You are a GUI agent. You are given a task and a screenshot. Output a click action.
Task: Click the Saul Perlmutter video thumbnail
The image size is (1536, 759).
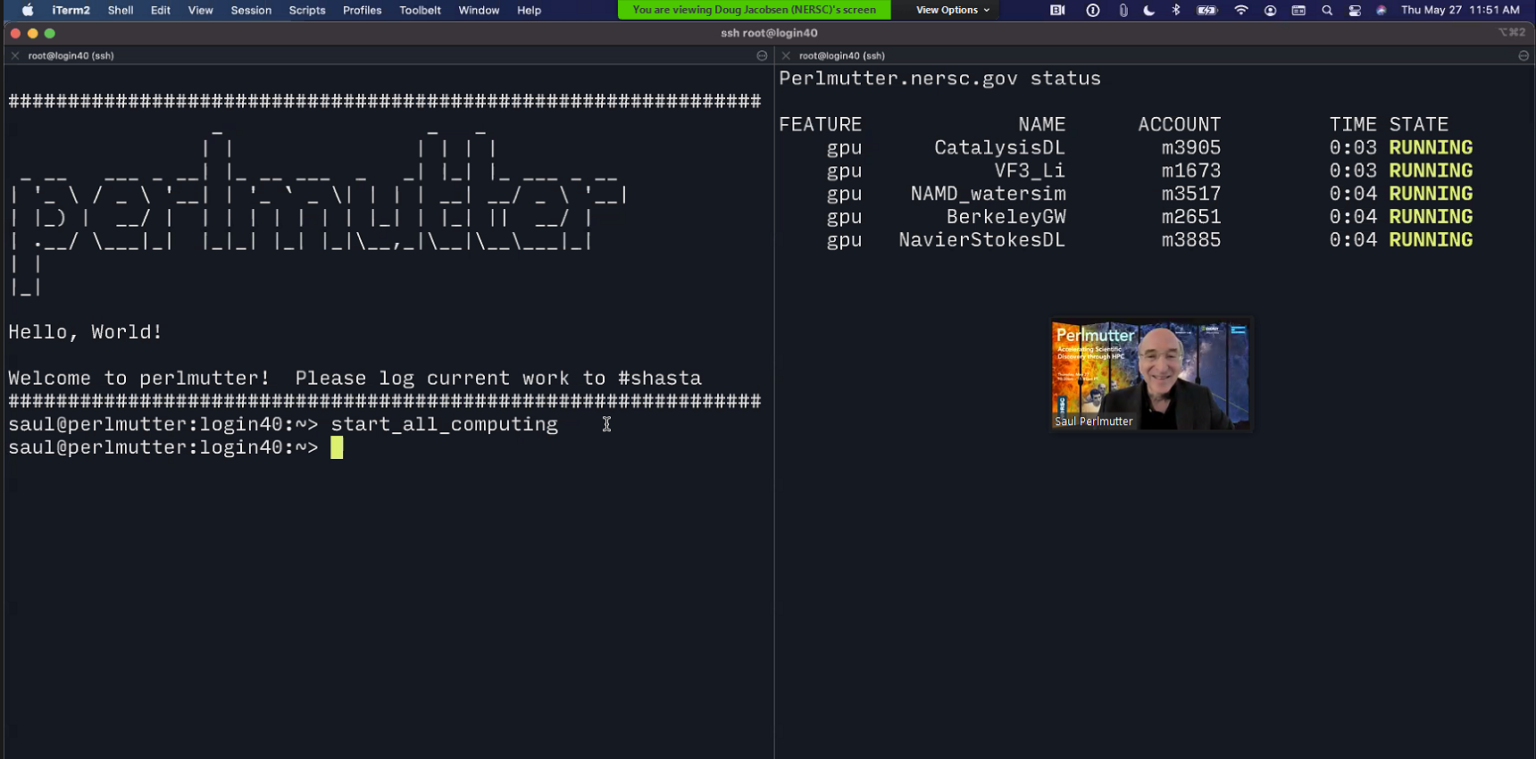[1150, 375]
